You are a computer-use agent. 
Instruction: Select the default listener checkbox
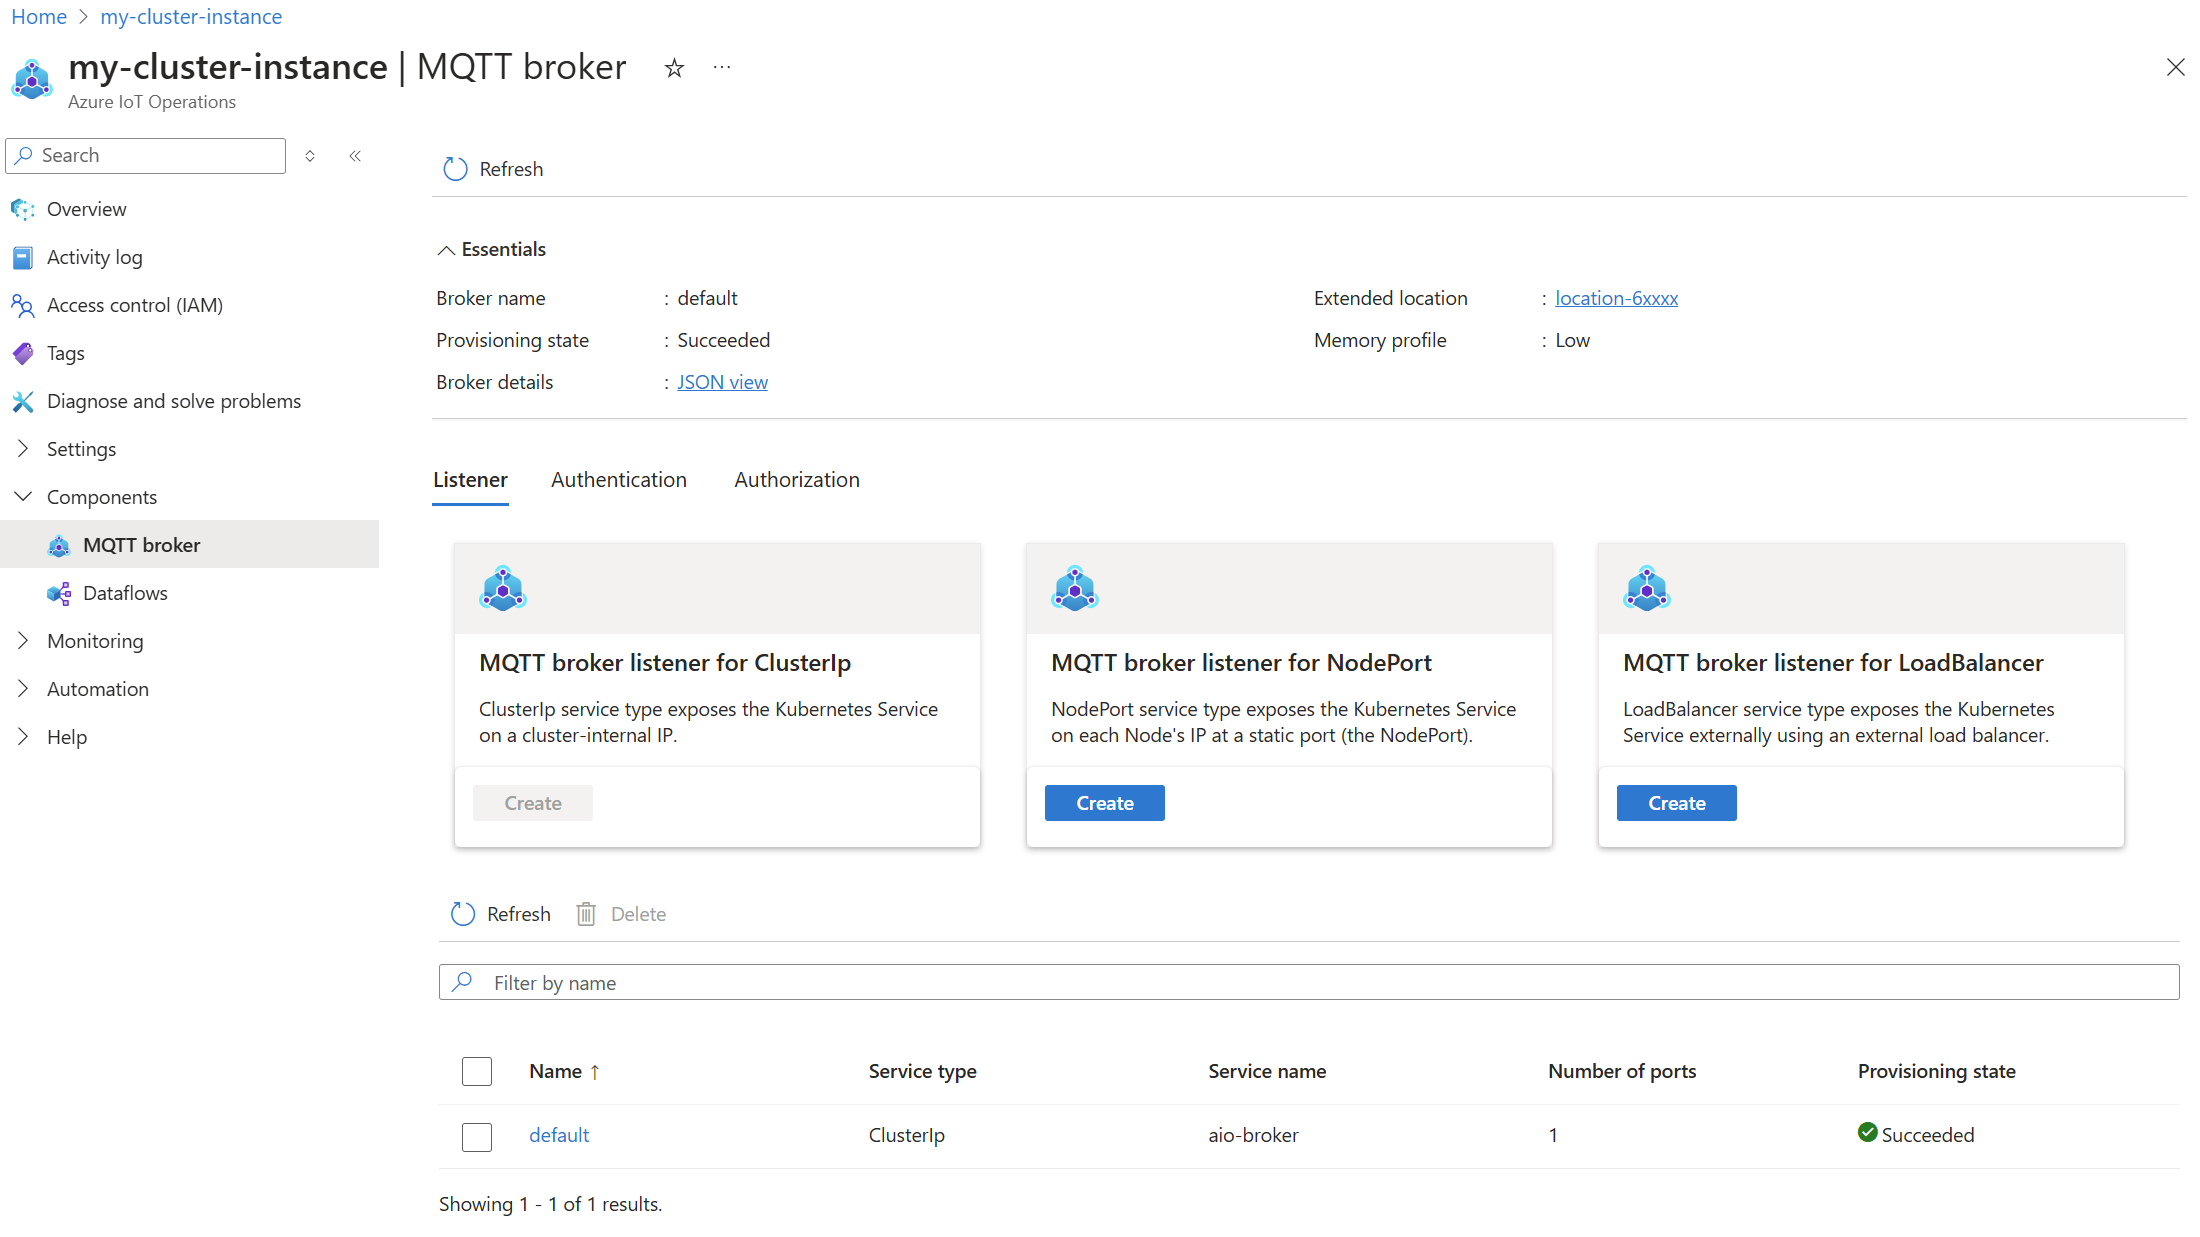coord(476,1134)
